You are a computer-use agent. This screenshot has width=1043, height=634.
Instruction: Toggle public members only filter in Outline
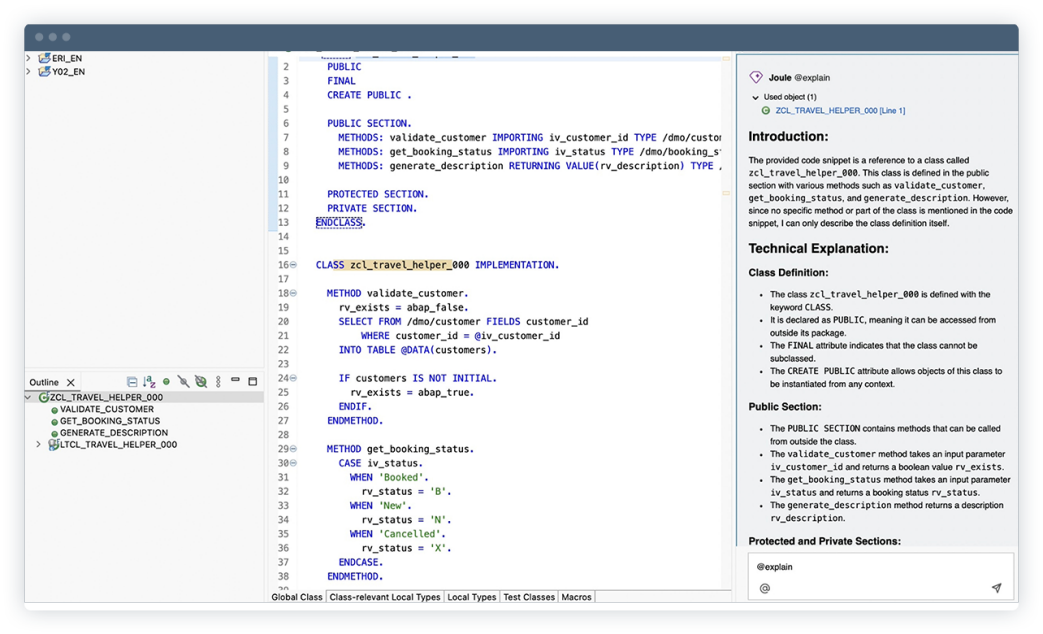pyautogui.click(x=166, y=381)
